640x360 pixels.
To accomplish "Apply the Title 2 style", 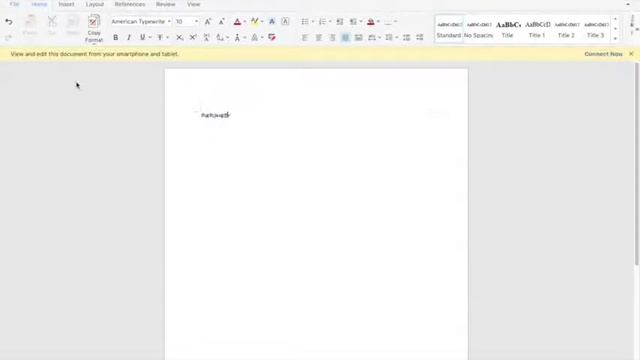I will pyautogui.click(x=567, y=29).
